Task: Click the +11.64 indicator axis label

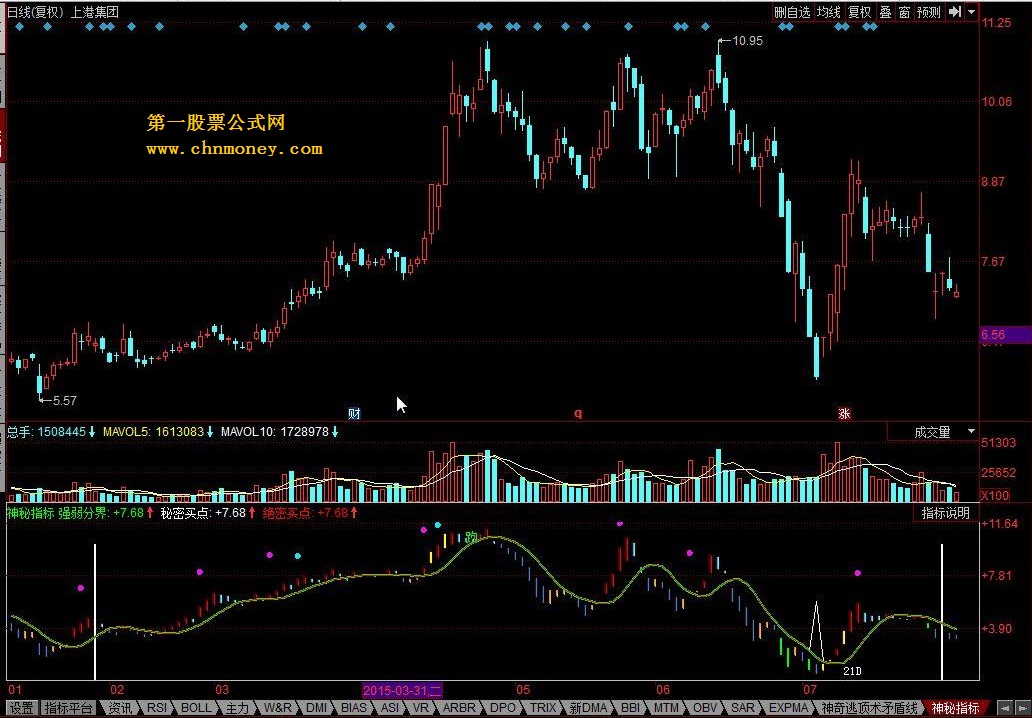Action: pyautogui.click(x=1000, y=524)
